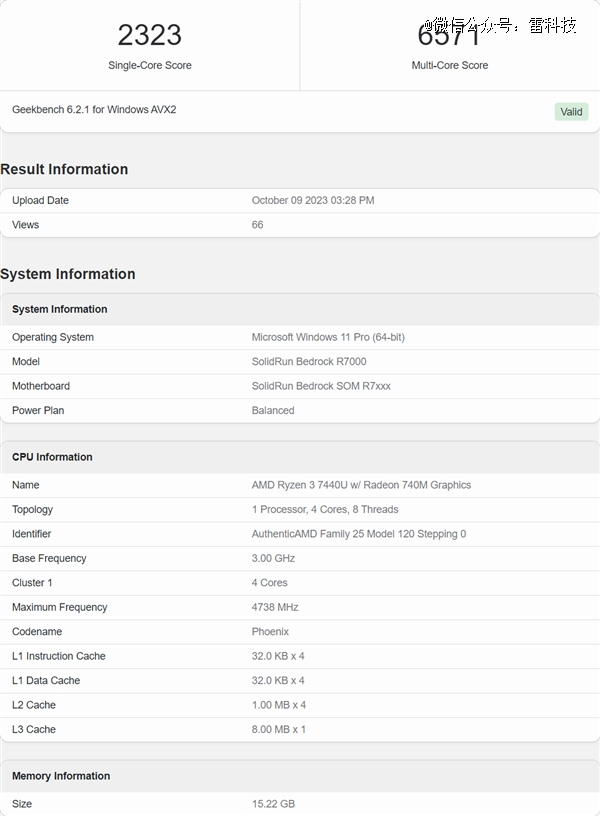Click the Maximum Frequency 4738 MHz value
This screenshot has height=816, width=600.
(277, 607)
